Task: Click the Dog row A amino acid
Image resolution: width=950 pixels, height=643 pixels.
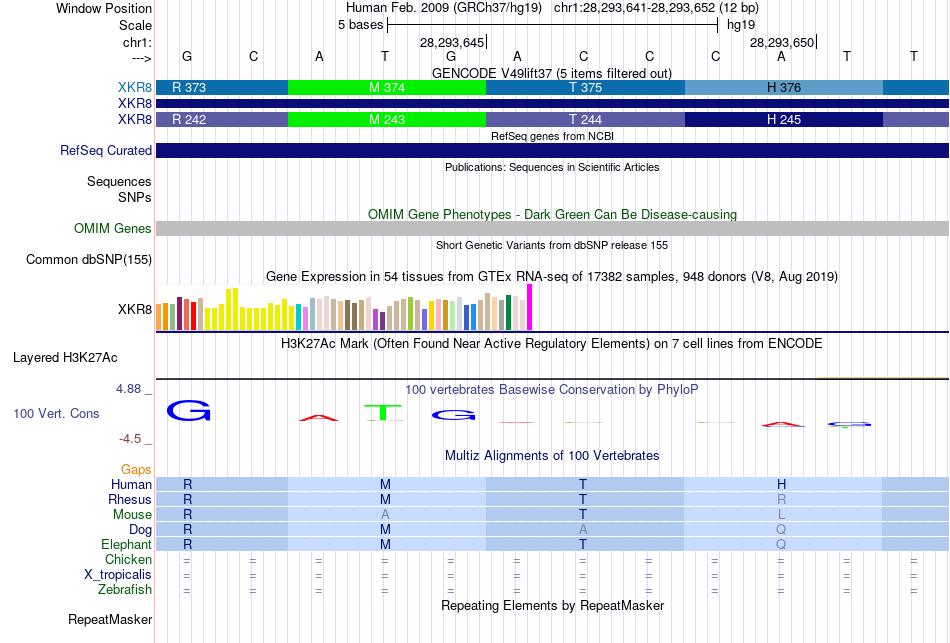Action: 583,530
